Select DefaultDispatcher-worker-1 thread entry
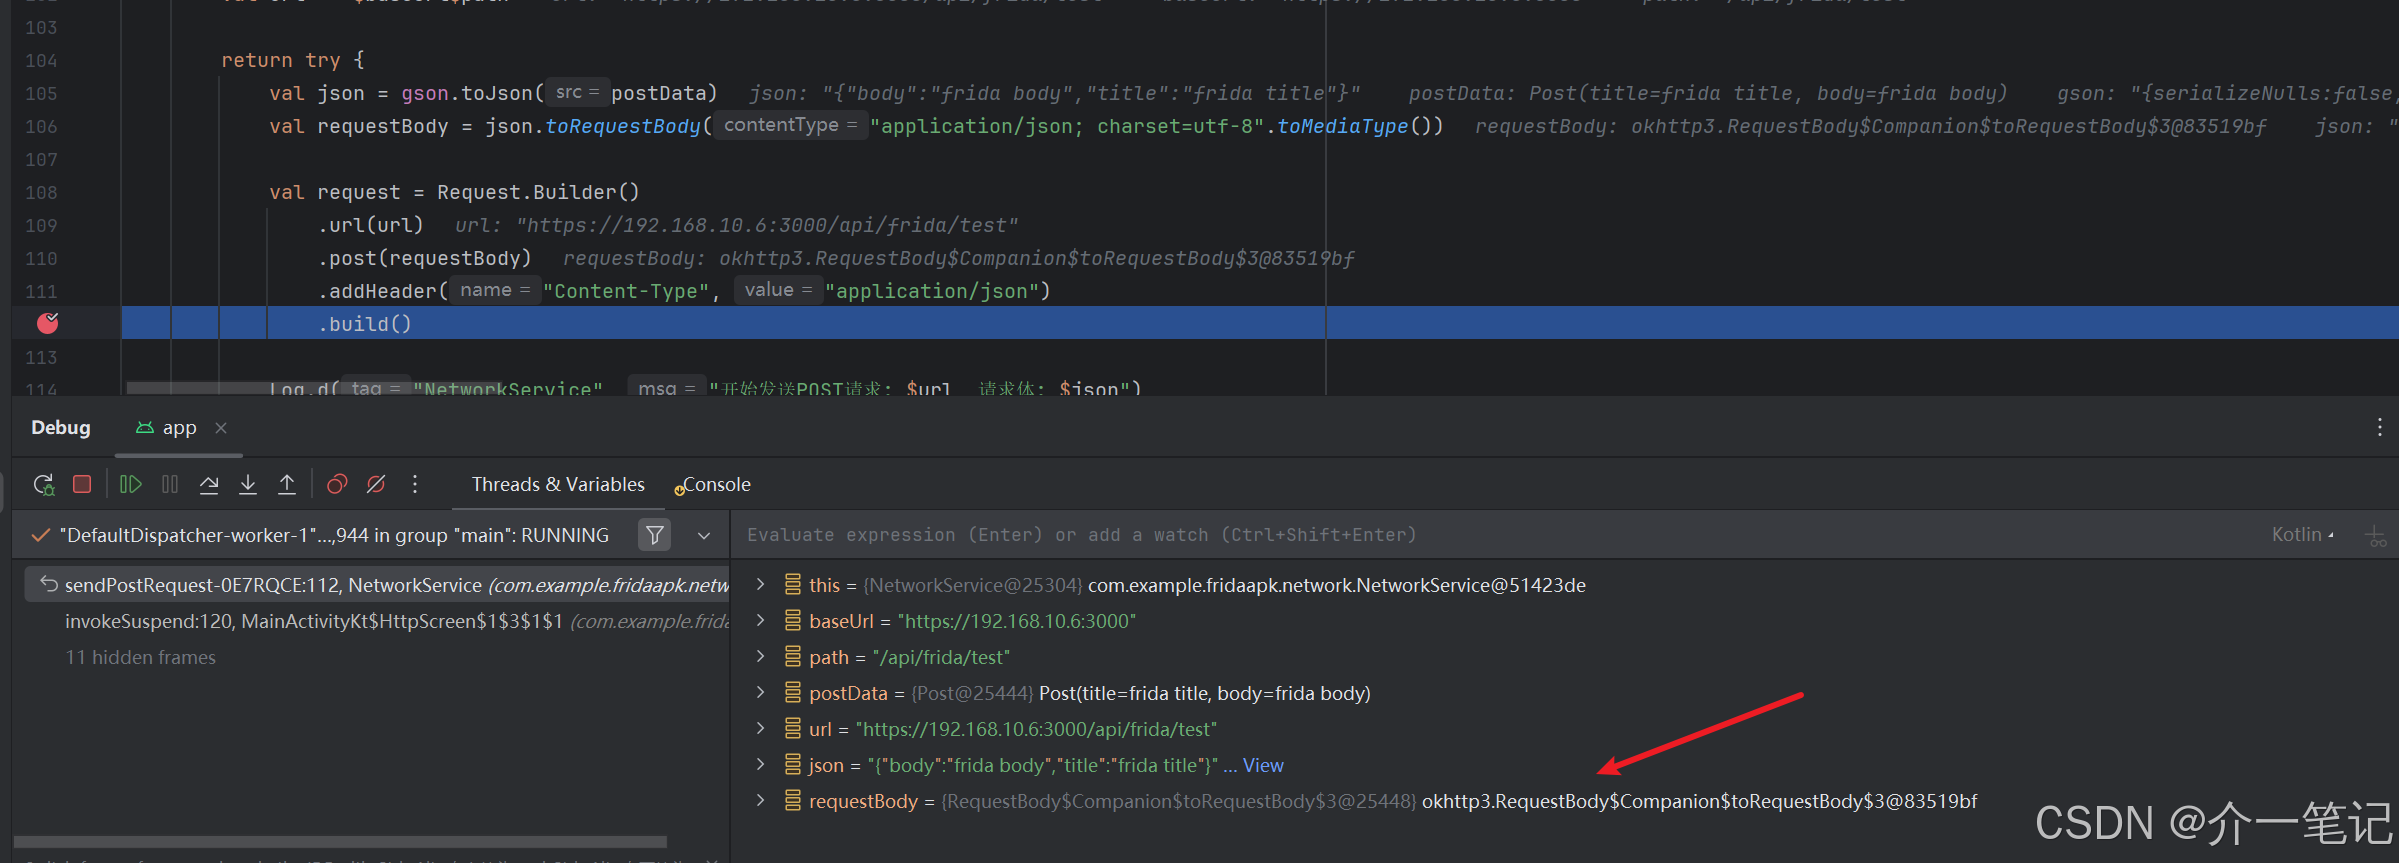Viewport: 2399px width, 863px height. [x=334, y=536]
